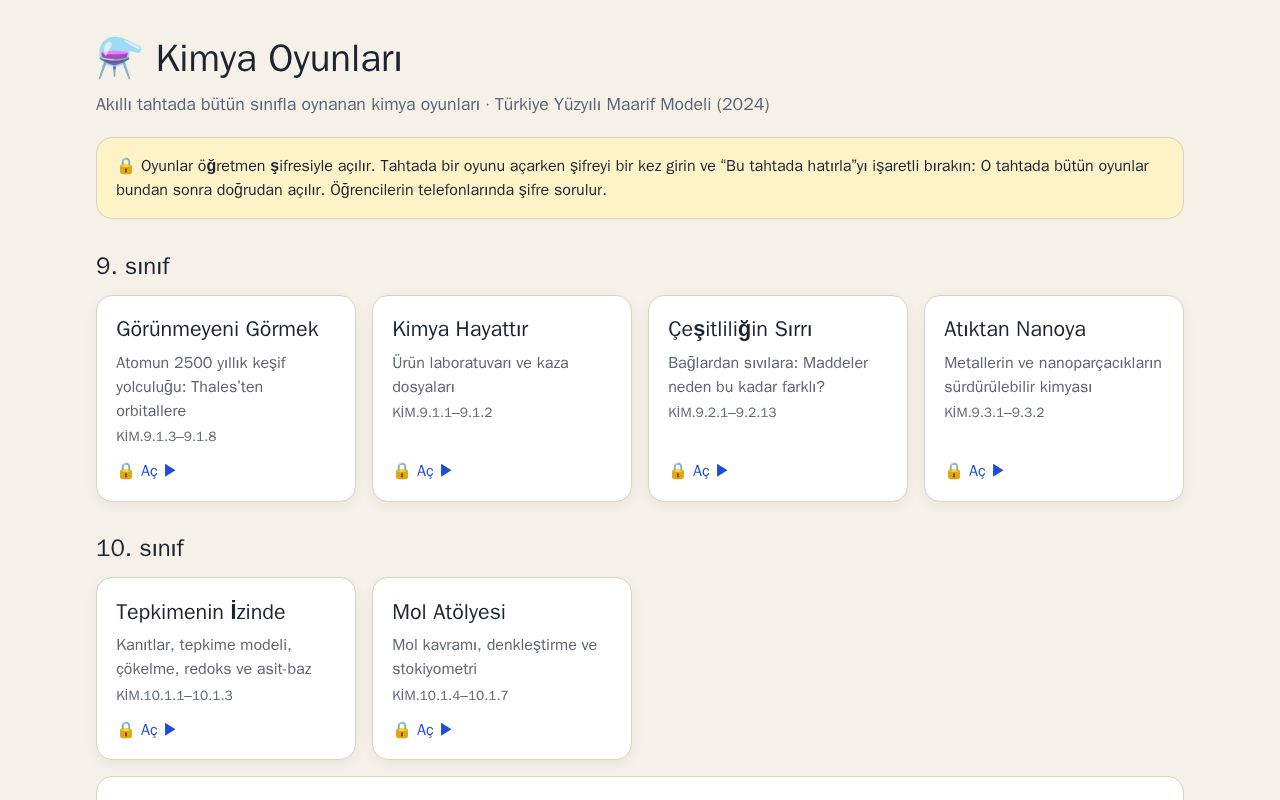Click the lock icon on Görünmeyeni Görmek card

pos(126,471)
